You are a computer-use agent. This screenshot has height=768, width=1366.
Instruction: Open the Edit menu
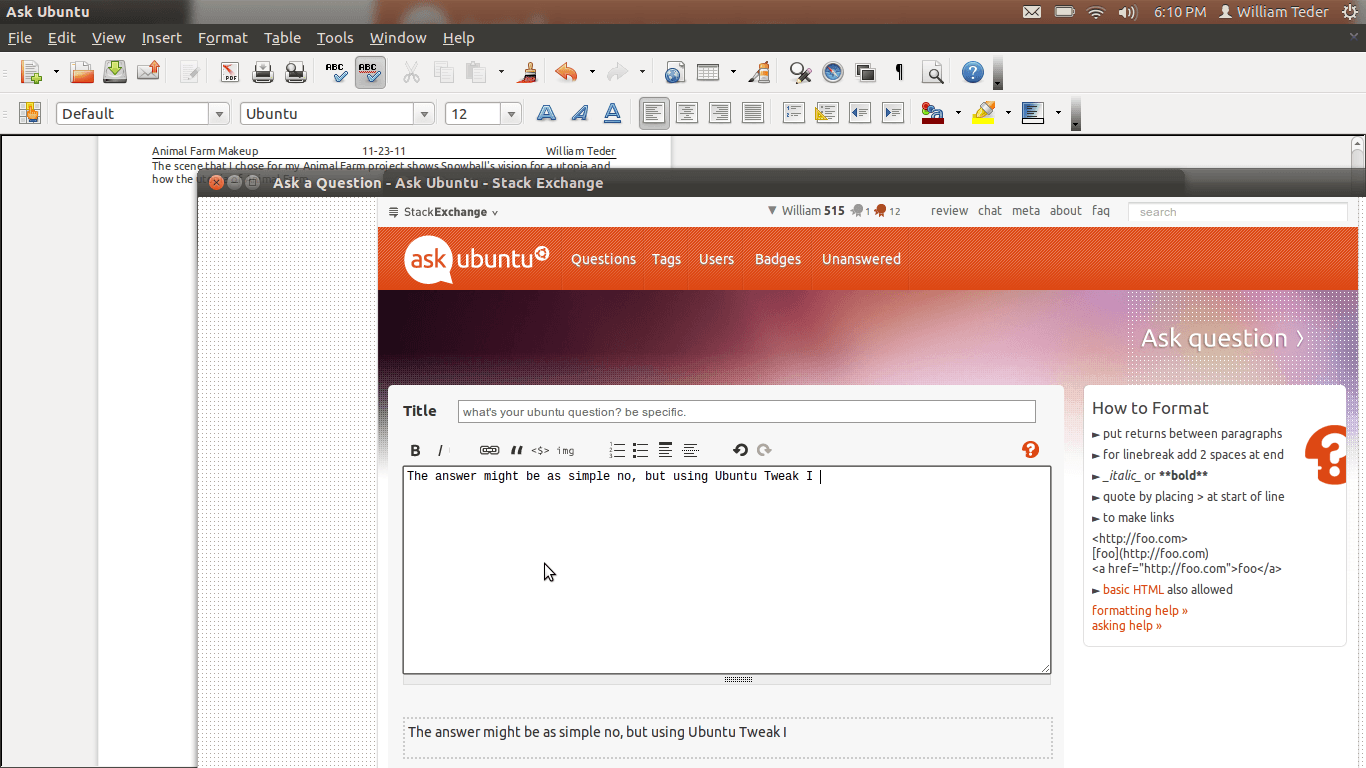pos(62,38)
